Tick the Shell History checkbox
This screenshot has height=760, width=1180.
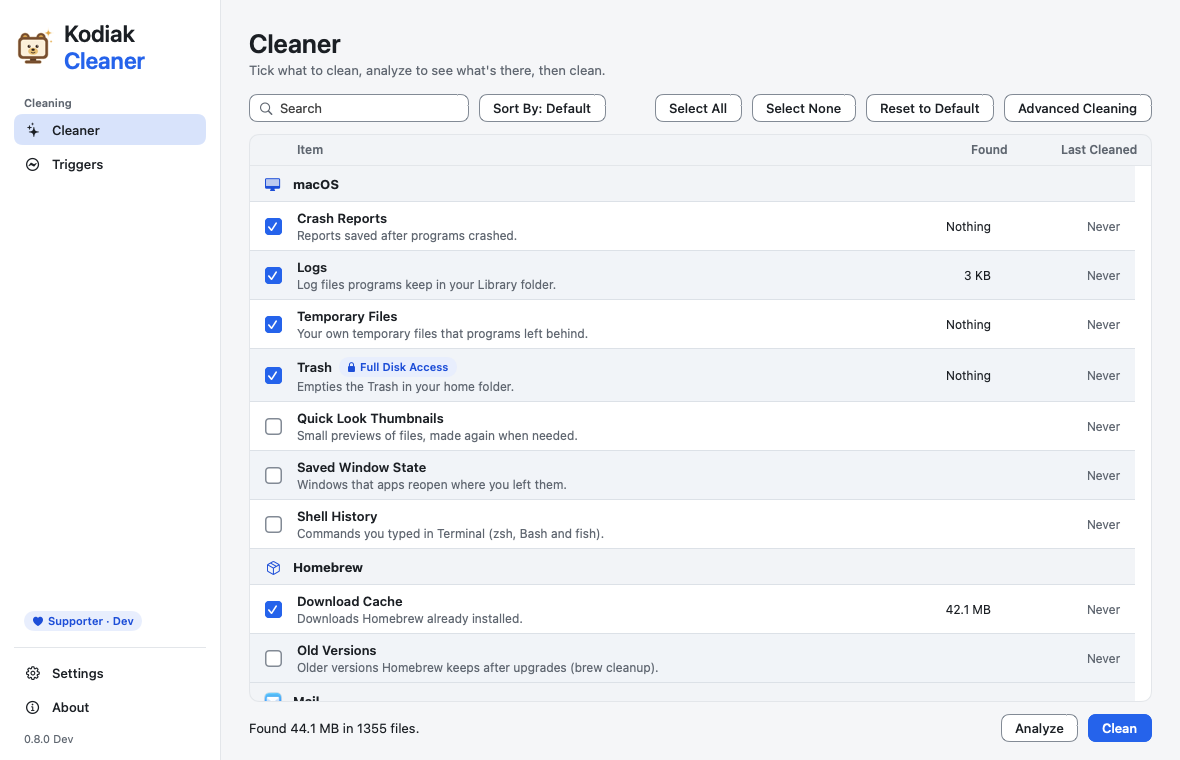click(x=273, y=524)
